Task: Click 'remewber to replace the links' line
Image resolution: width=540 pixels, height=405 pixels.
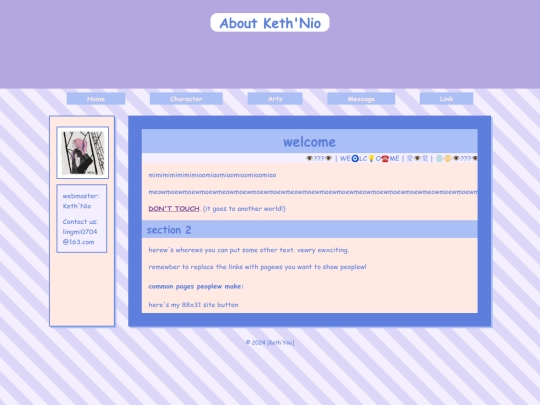Action: coord(257,267)
